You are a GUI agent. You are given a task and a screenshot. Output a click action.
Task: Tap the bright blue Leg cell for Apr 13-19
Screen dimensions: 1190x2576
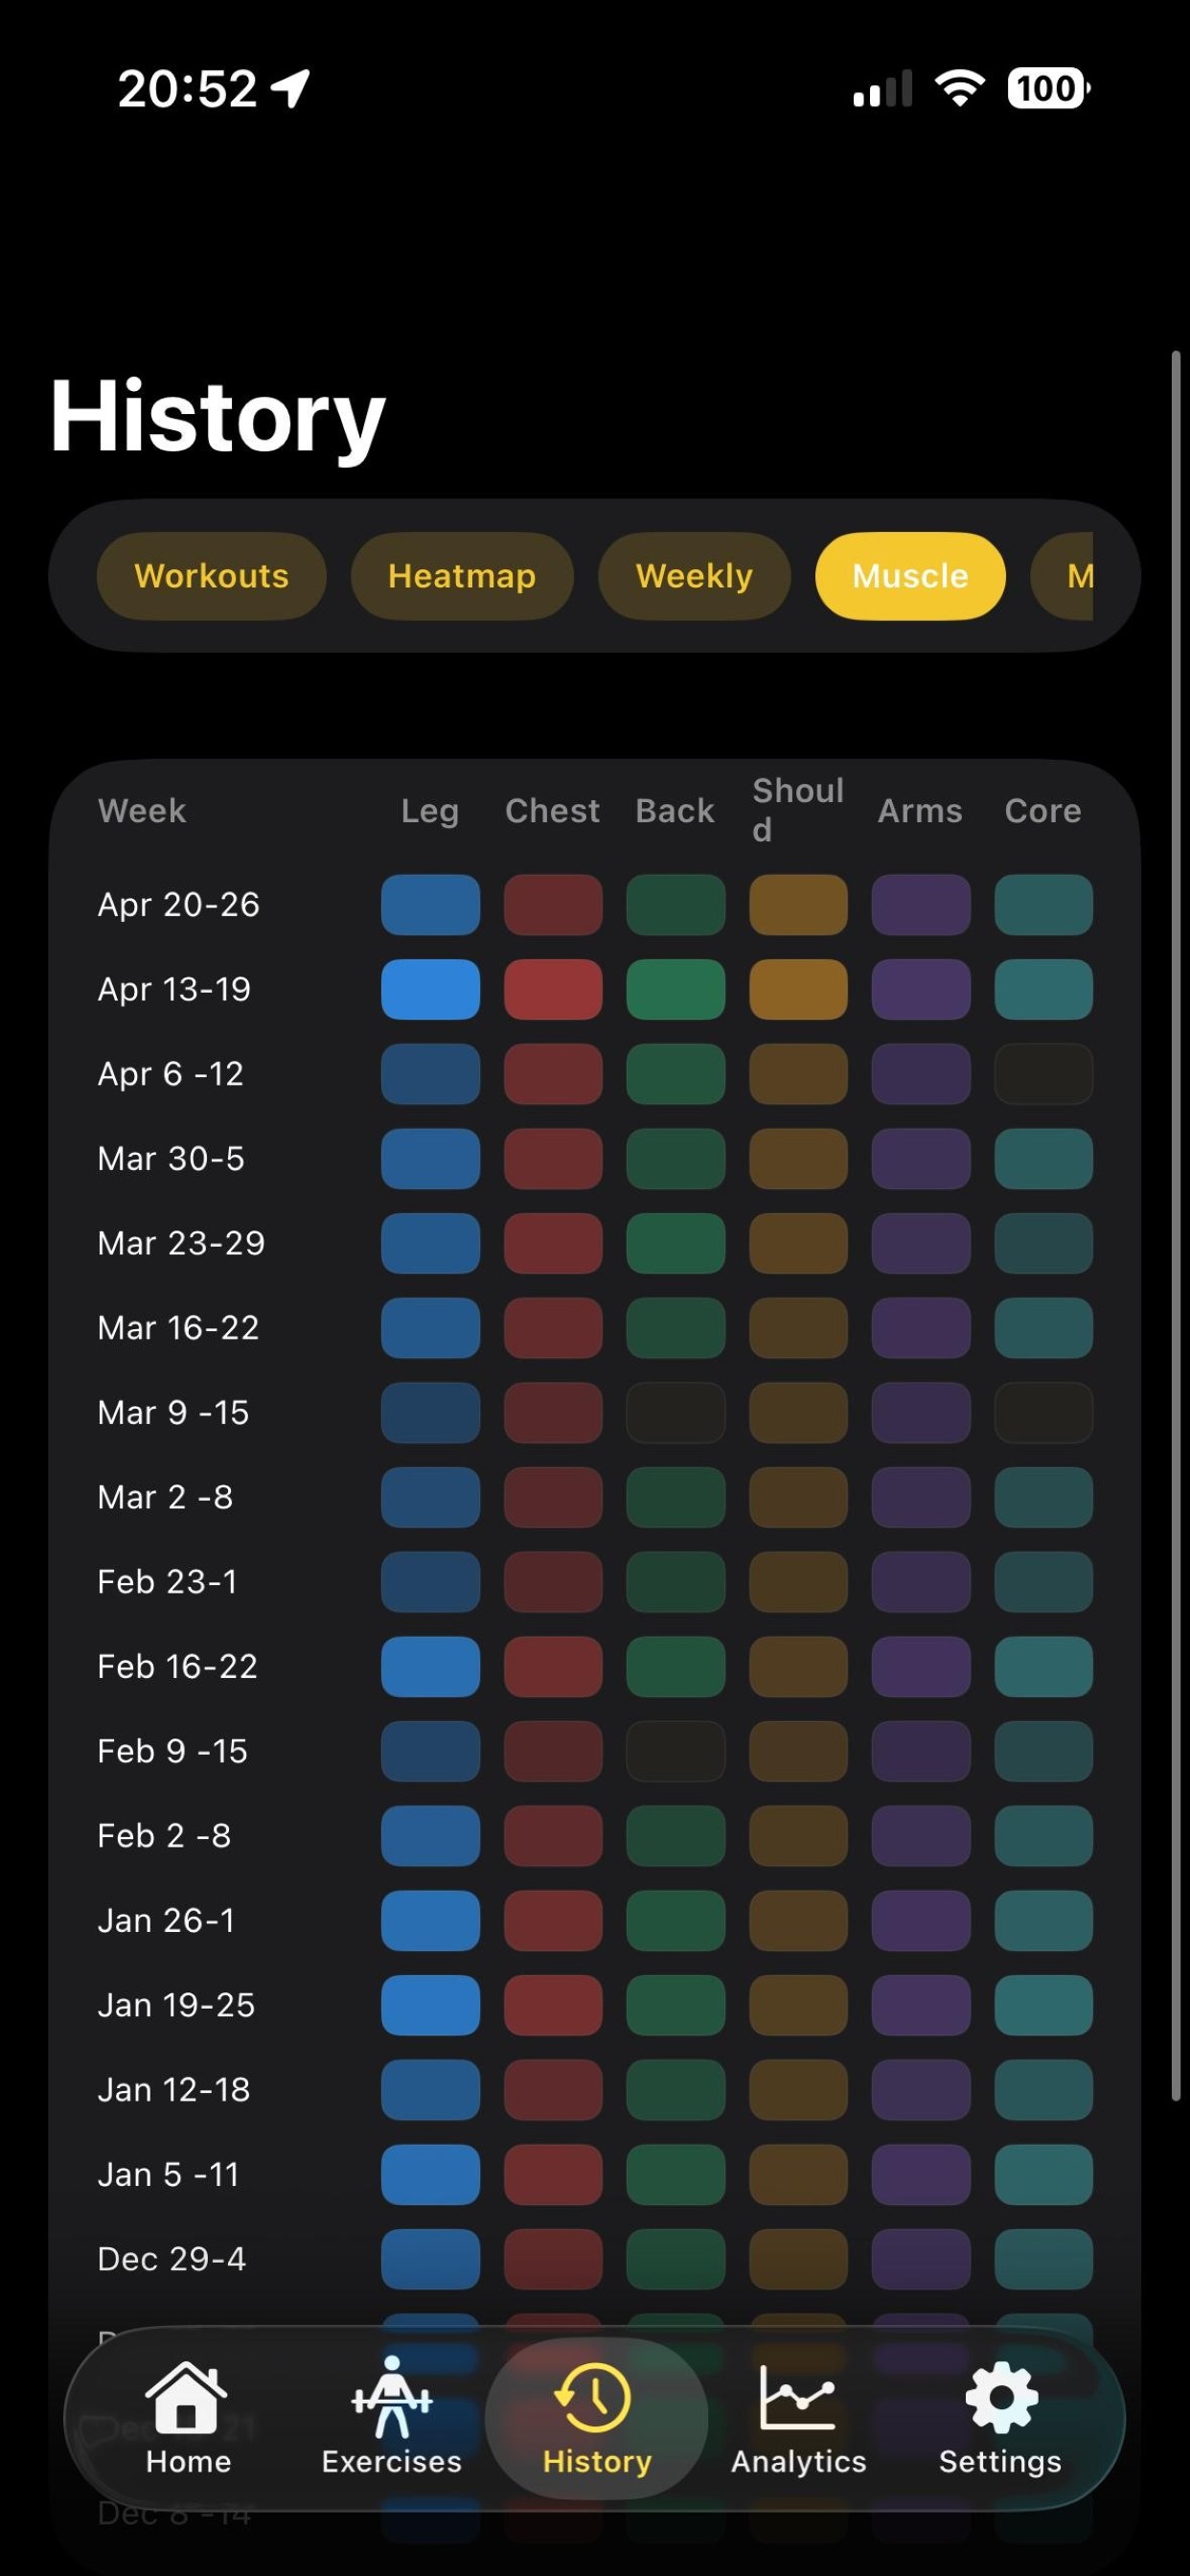point(430,989)
